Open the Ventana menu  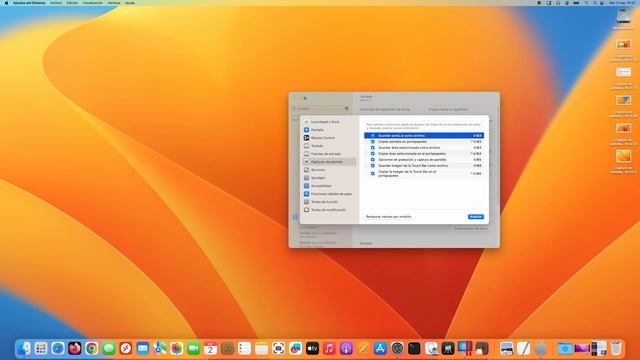coord(114,3)
